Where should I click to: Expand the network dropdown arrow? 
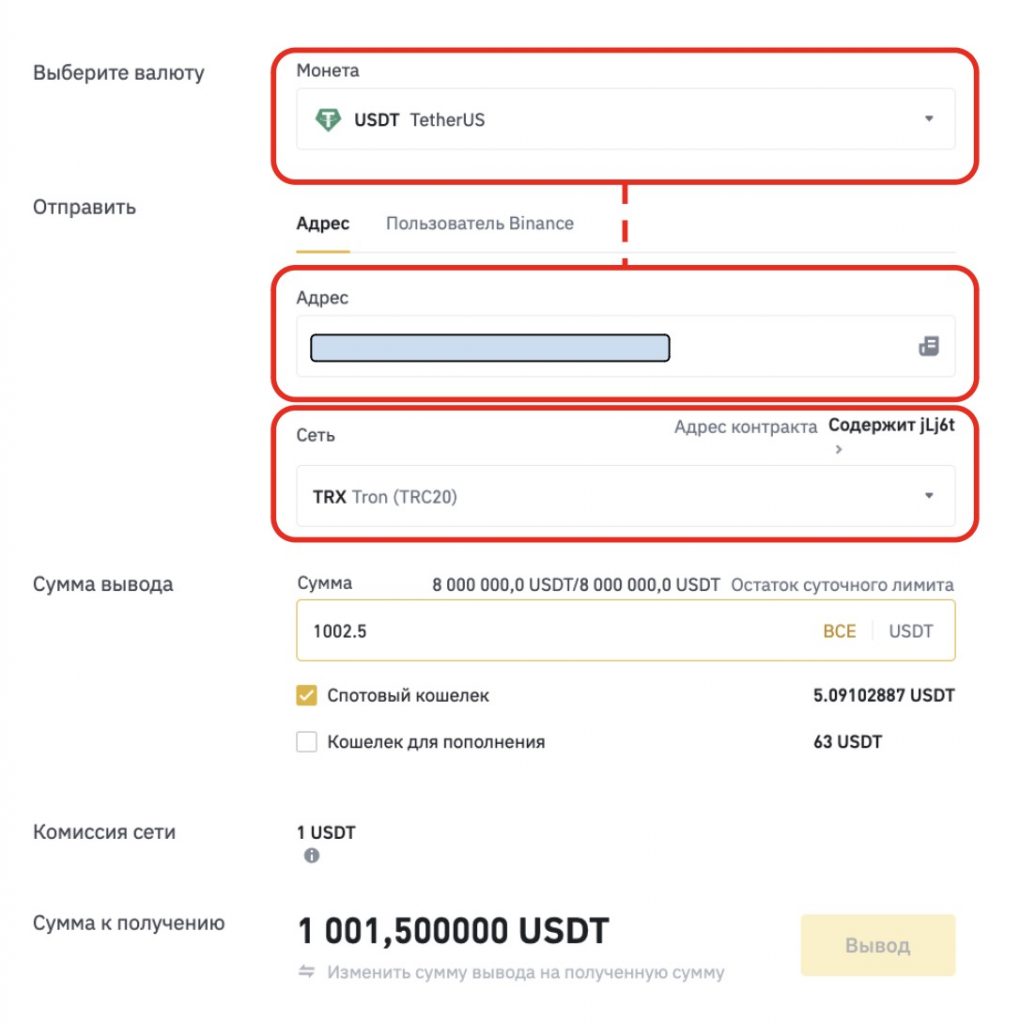[928, 496]
